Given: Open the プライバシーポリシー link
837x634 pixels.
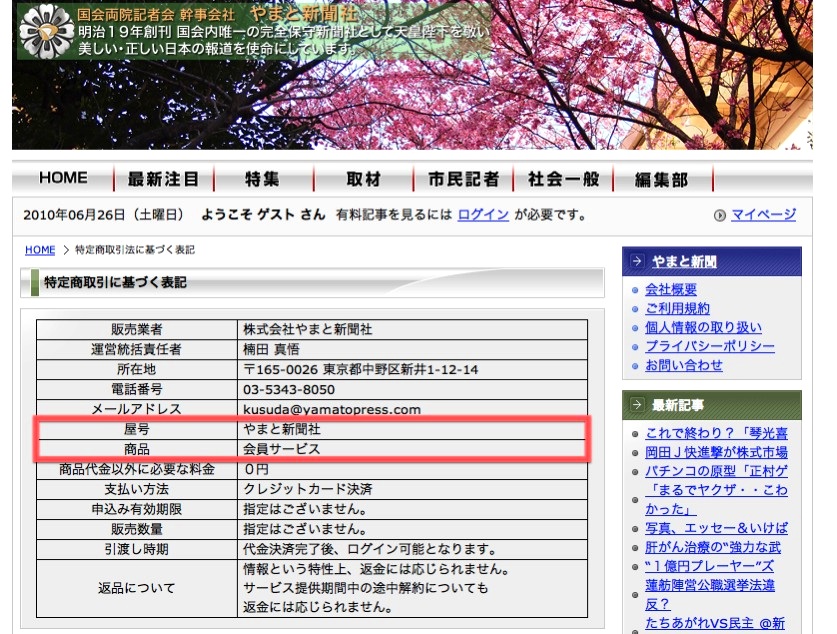Looking at the screenshot, I should click(x=710, y=346).
